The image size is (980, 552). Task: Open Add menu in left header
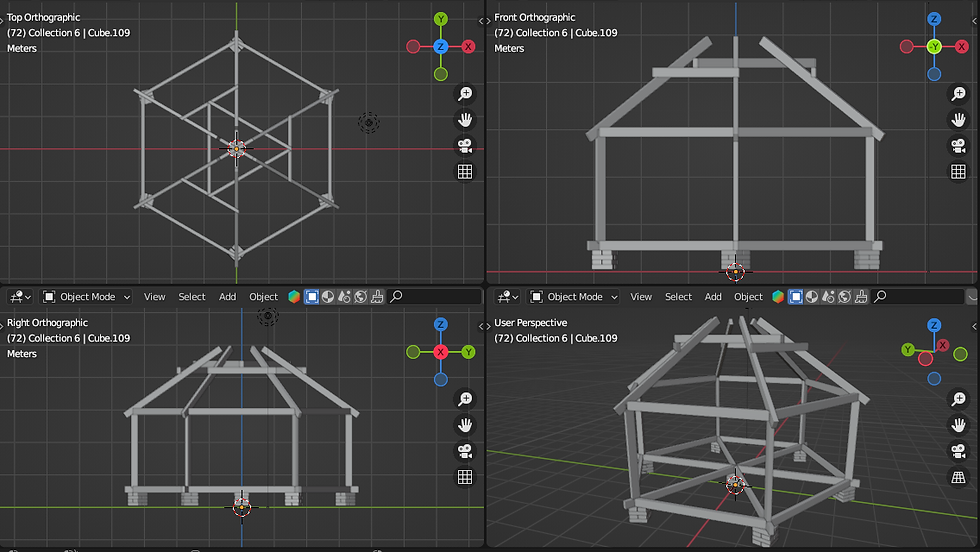(x=228, y=296)
